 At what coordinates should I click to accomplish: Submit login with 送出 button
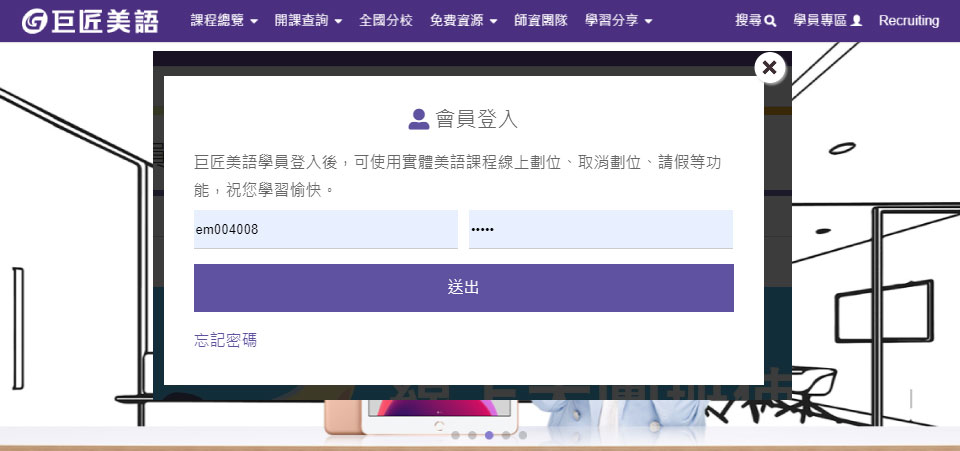(x=463, y=288)
